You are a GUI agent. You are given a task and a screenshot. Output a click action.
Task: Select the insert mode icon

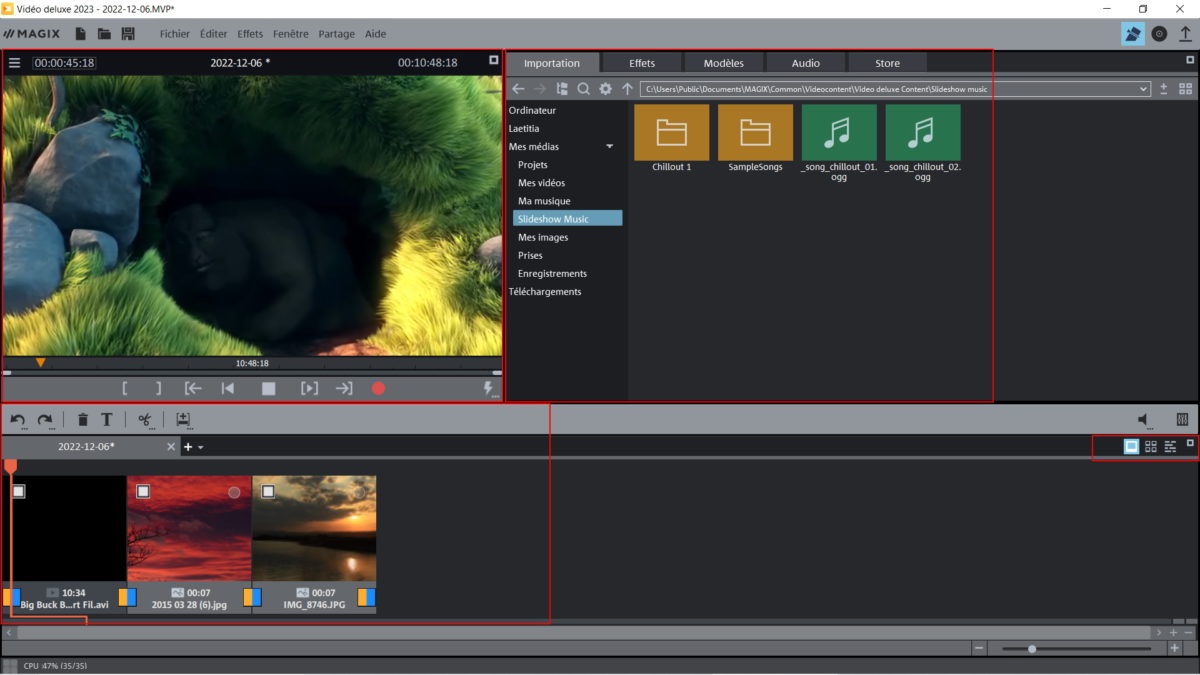tap(183, 420)
